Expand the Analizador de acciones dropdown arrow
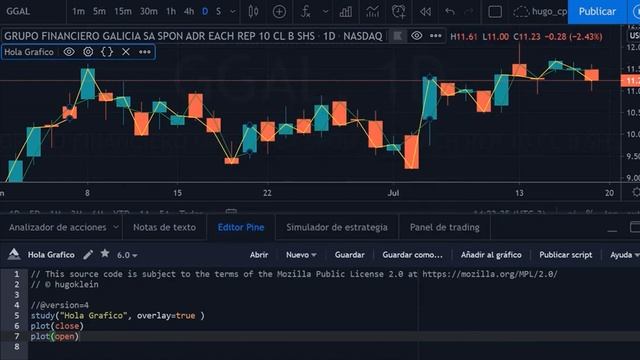This screenshot has height=360, width=640. click(x=116, y=227)
